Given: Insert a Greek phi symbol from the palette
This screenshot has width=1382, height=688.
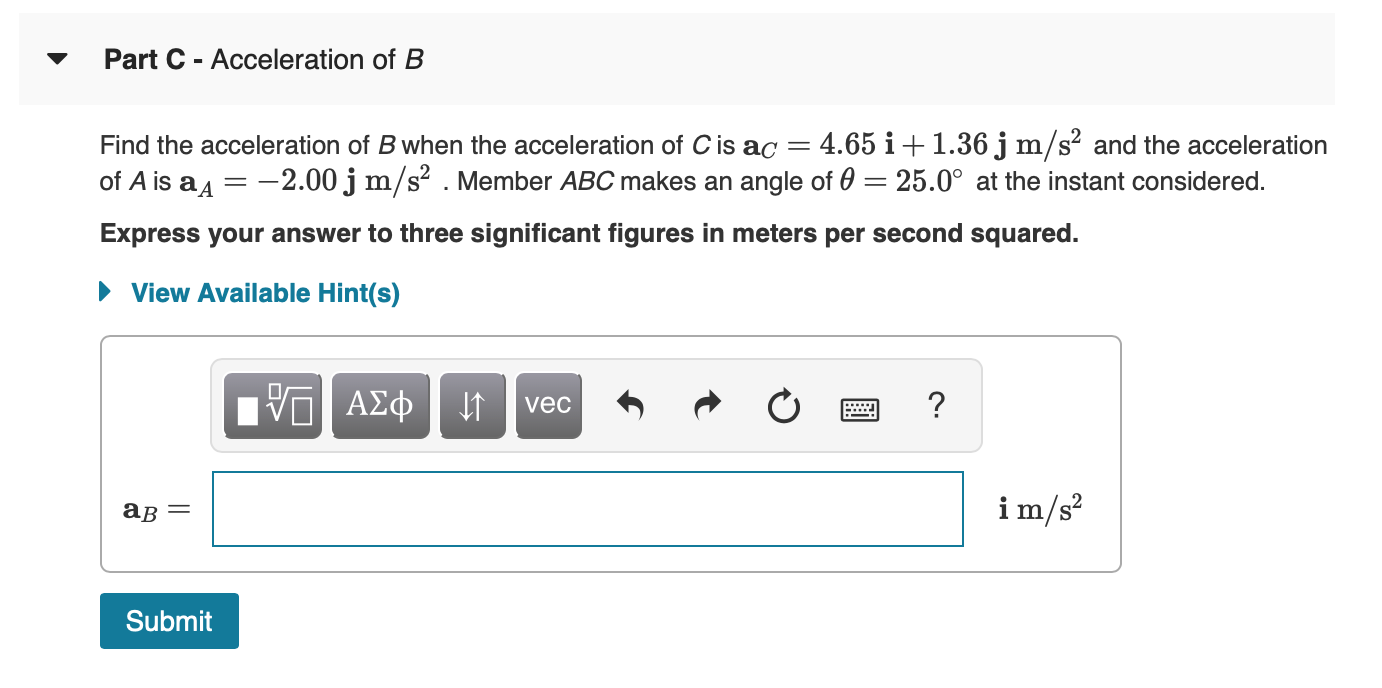Looking at the screenshot, I should pyautogui.click(x=380, y=405).
